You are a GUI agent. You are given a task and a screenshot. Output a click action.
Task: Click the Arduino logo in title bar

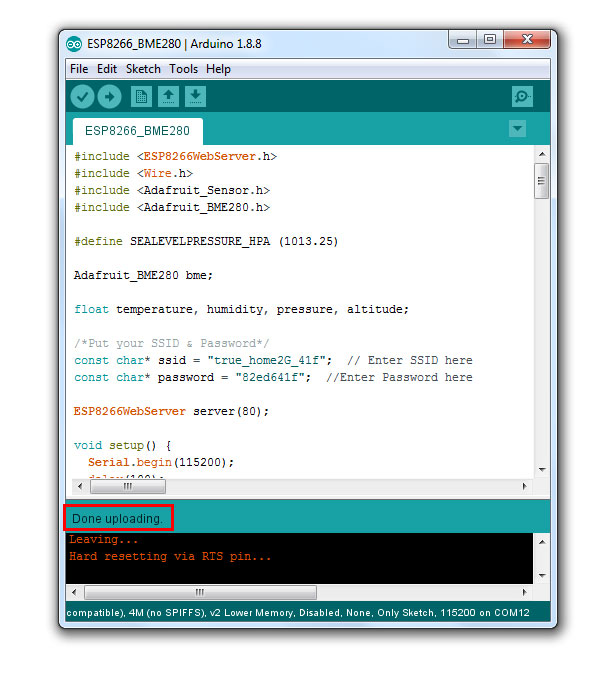click(x=74, y=44)
